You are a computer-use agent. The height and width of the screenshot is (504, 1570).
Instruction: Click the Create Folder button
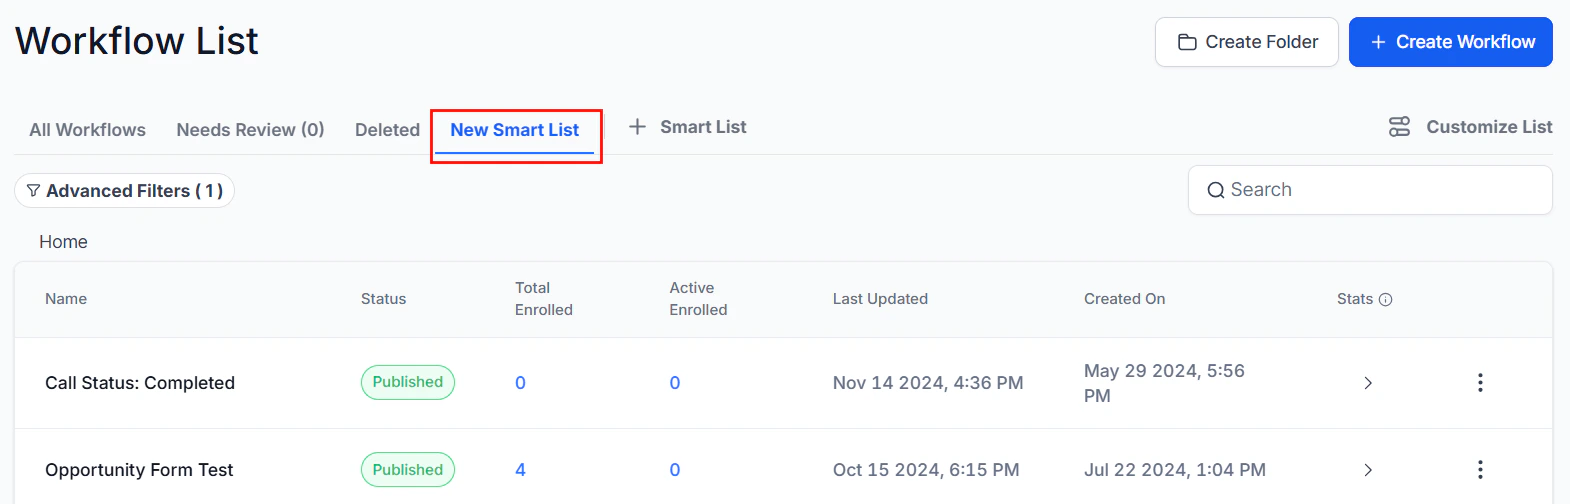1246,42
